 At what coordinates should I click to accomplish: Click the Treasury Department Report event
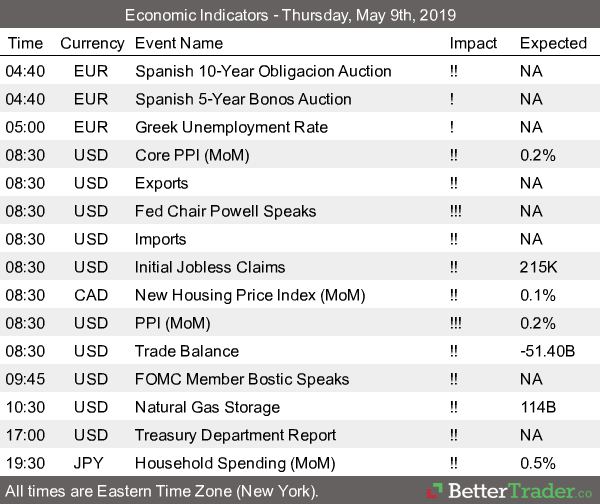click(x=234, y=435)
